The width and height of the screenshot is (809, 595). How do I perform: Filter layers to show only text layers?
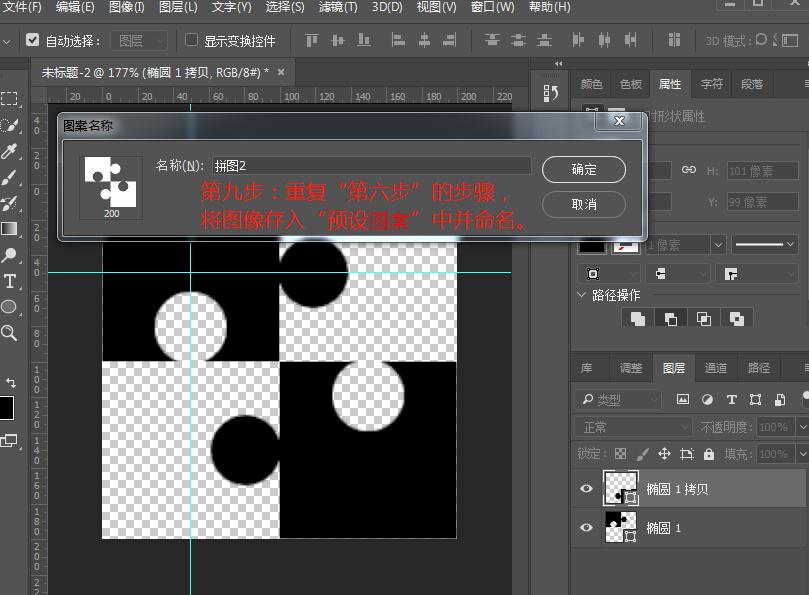pyautogui.click(x=732, y=399)
